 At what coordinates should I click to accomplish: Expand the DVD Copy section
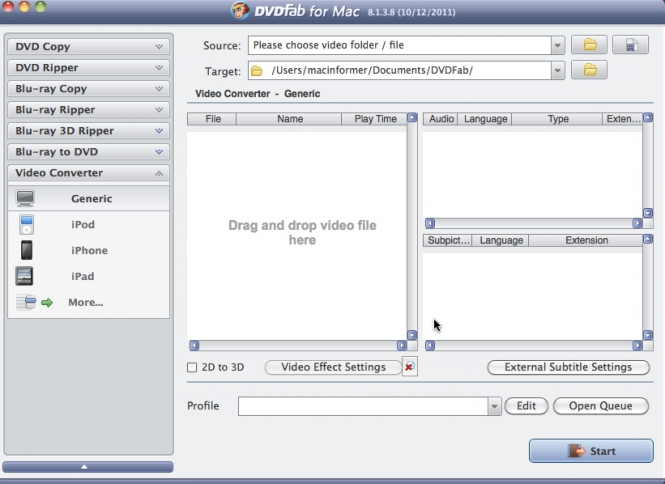[x=88, y=46]
